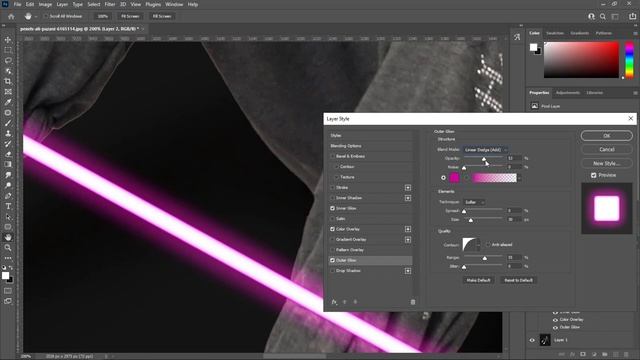Open the Filter menu
640x360 pixels.
[x=110, y=4]
